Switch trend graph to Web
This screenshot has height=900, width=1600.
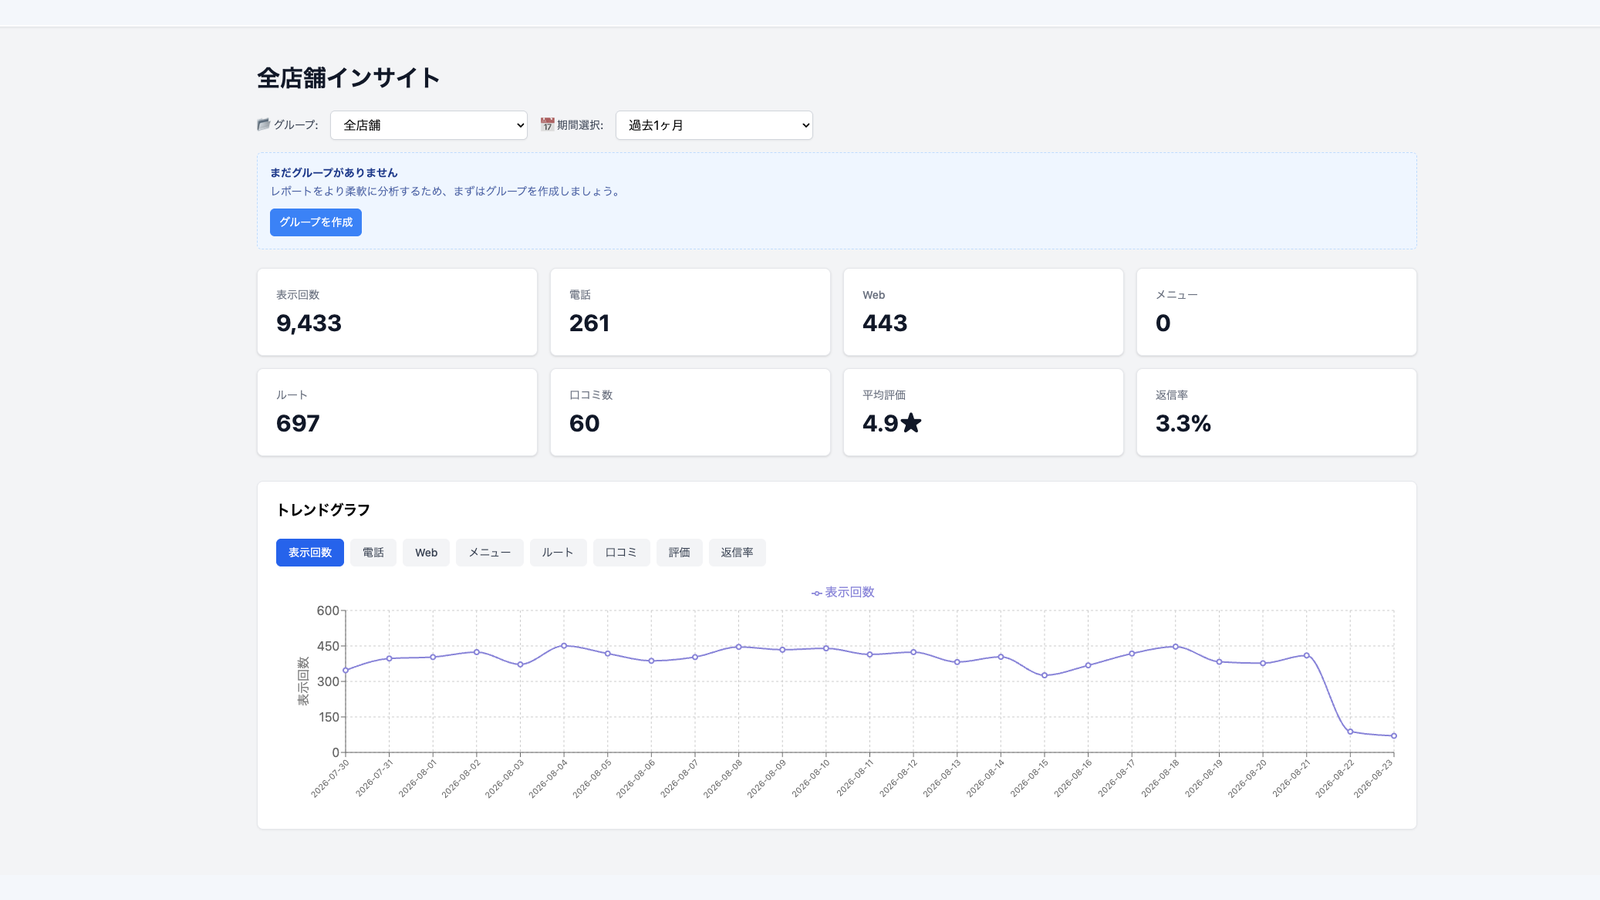[x=426, y=553]
